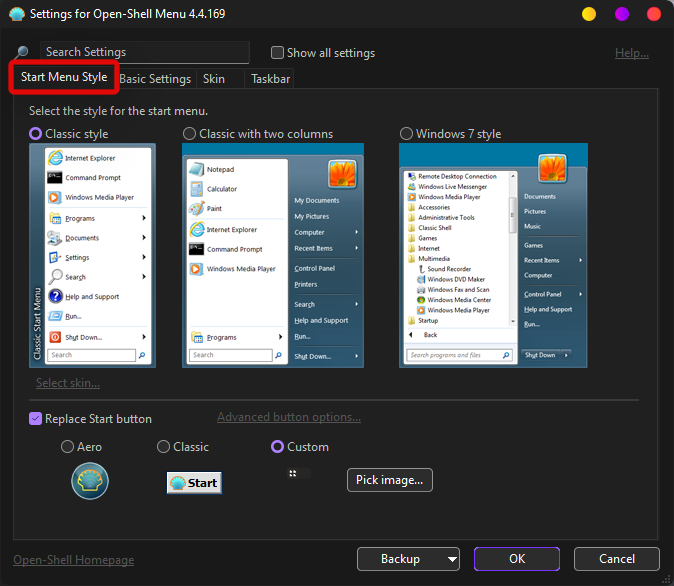Select Windows 7 style radio button
The width and height of the screenshot is (674, 586).
(x=406, y=134)
